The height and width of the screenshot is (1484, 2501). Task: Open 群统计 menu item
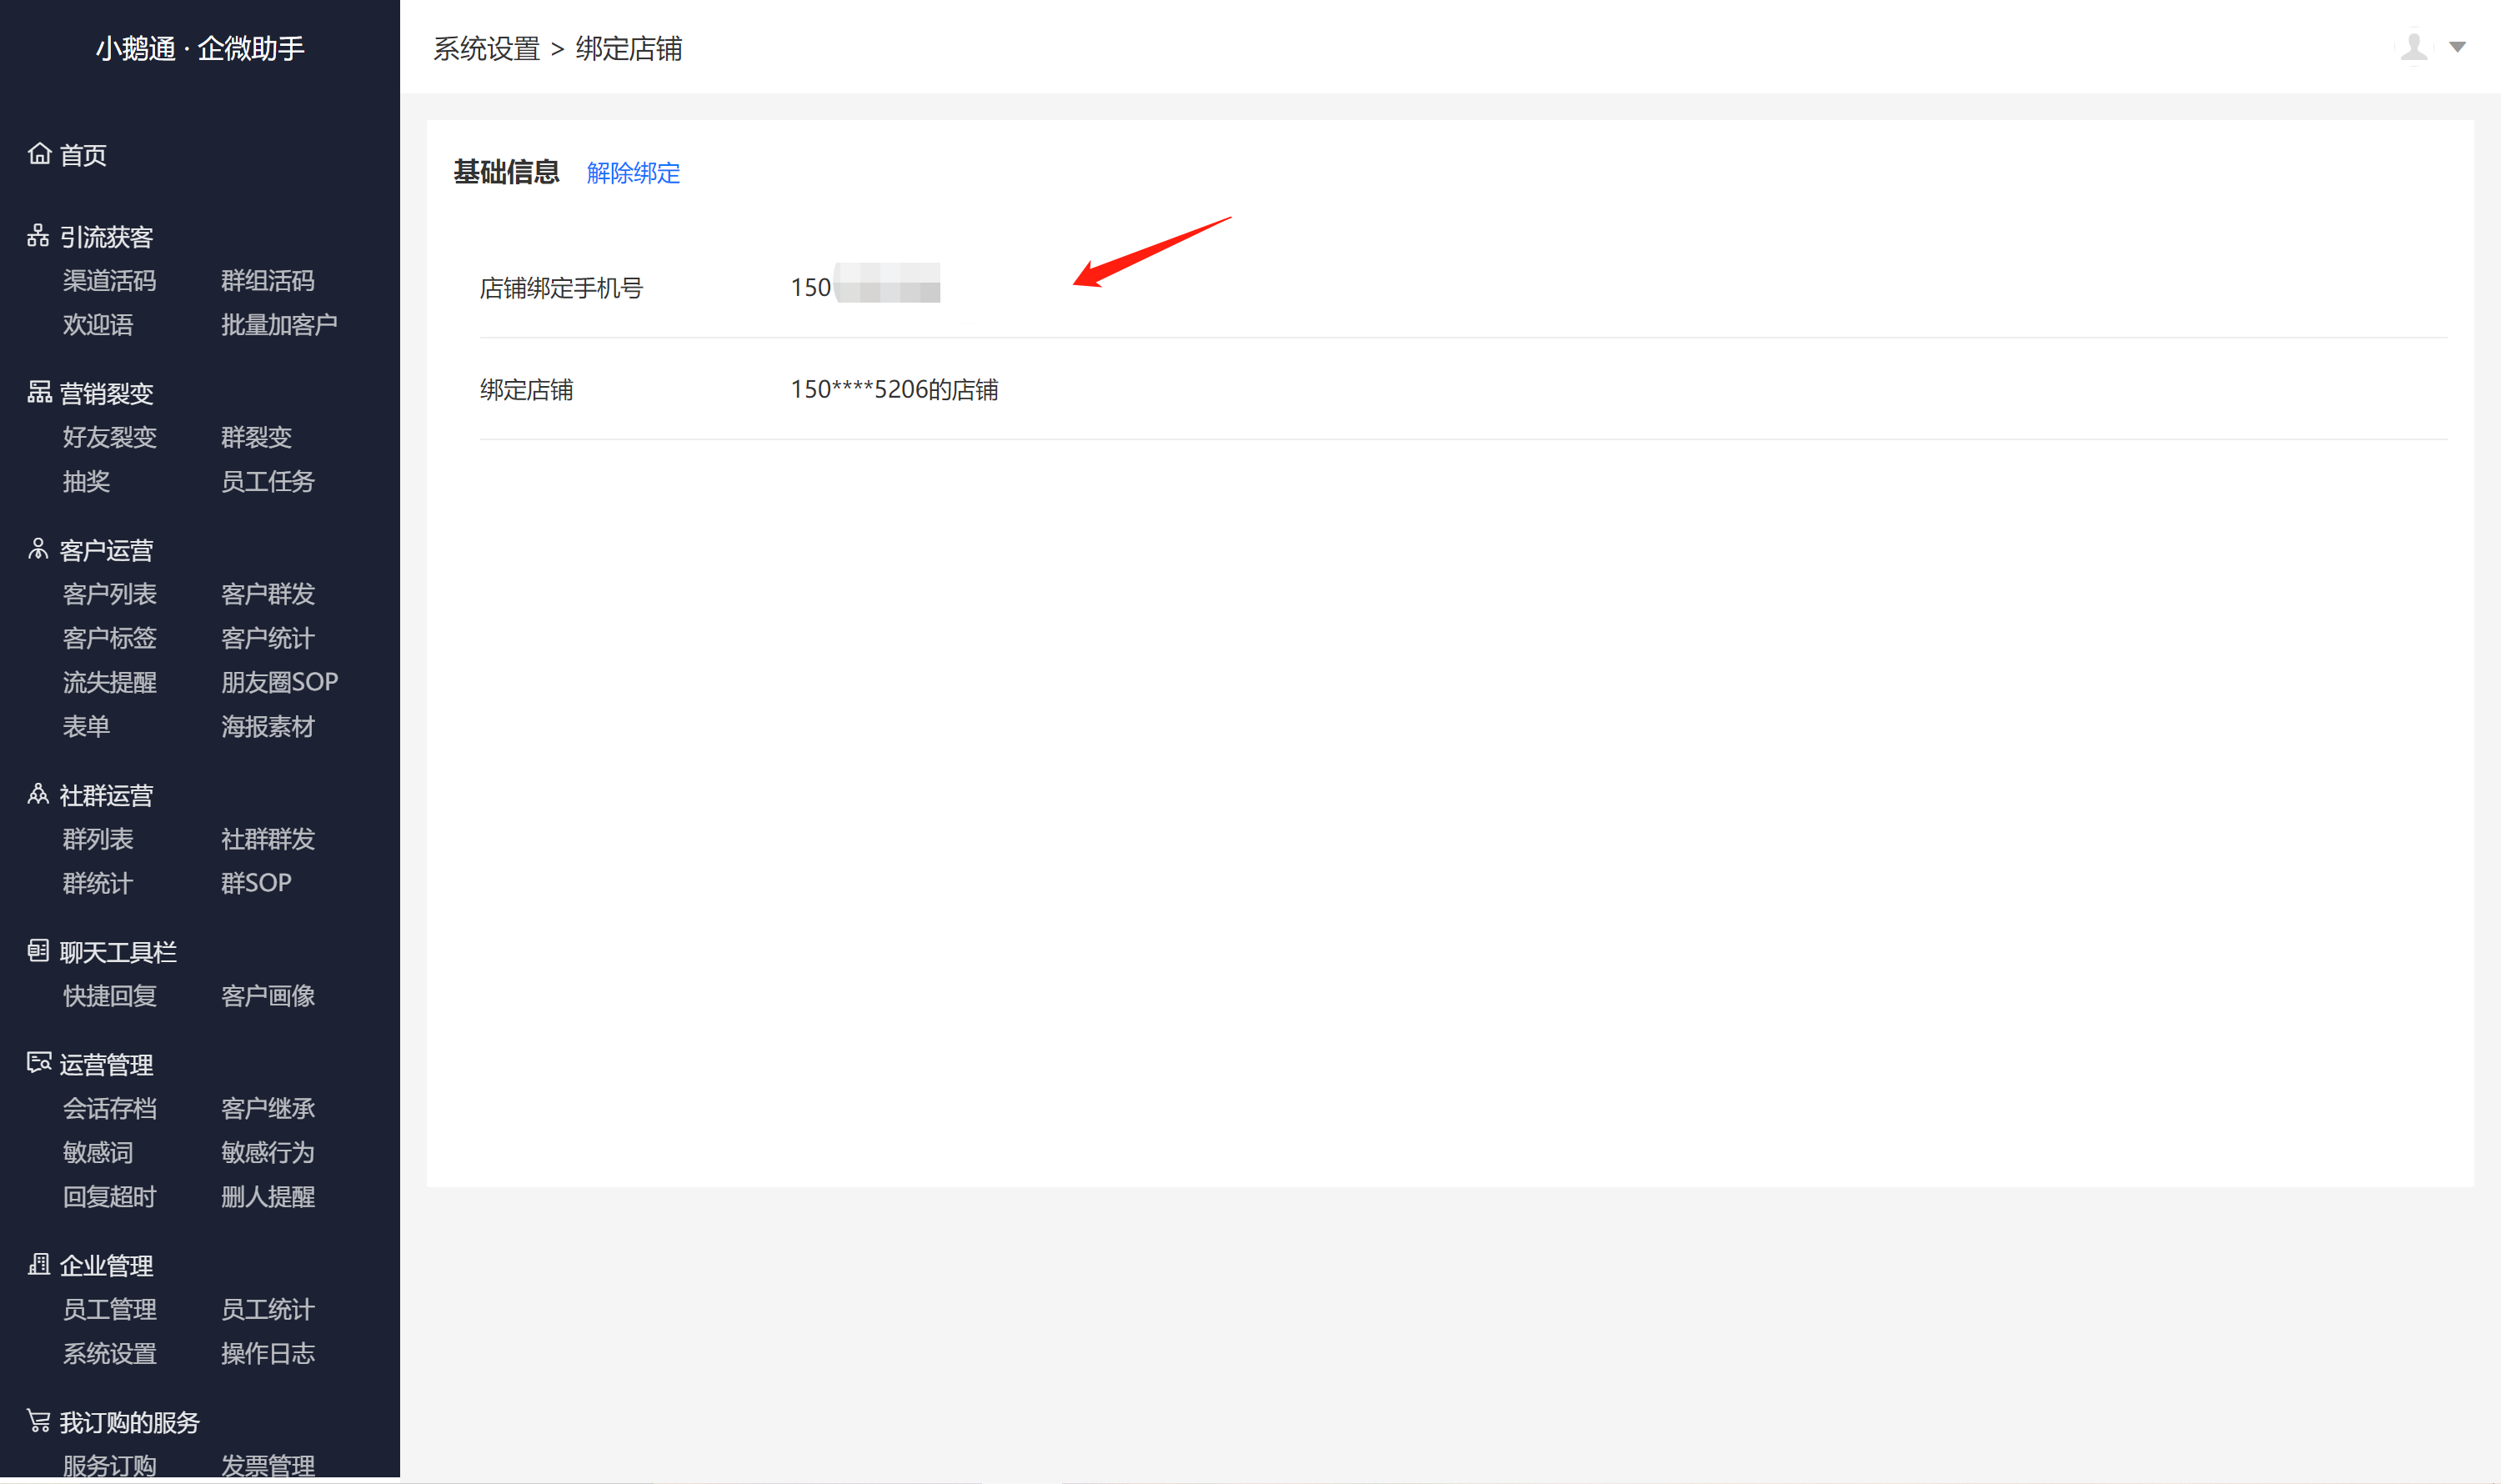click(x=98, y=884)
